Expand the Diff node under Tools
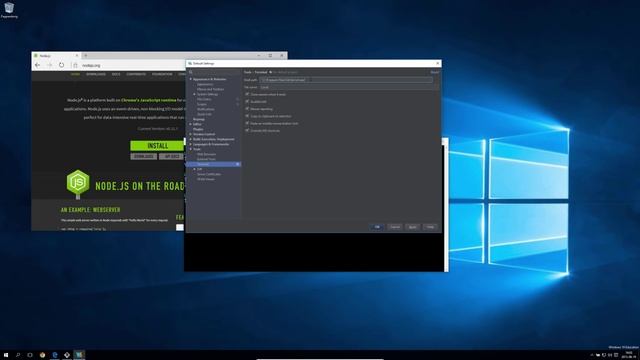Screen dimensions: 640x360 point(195,169)
